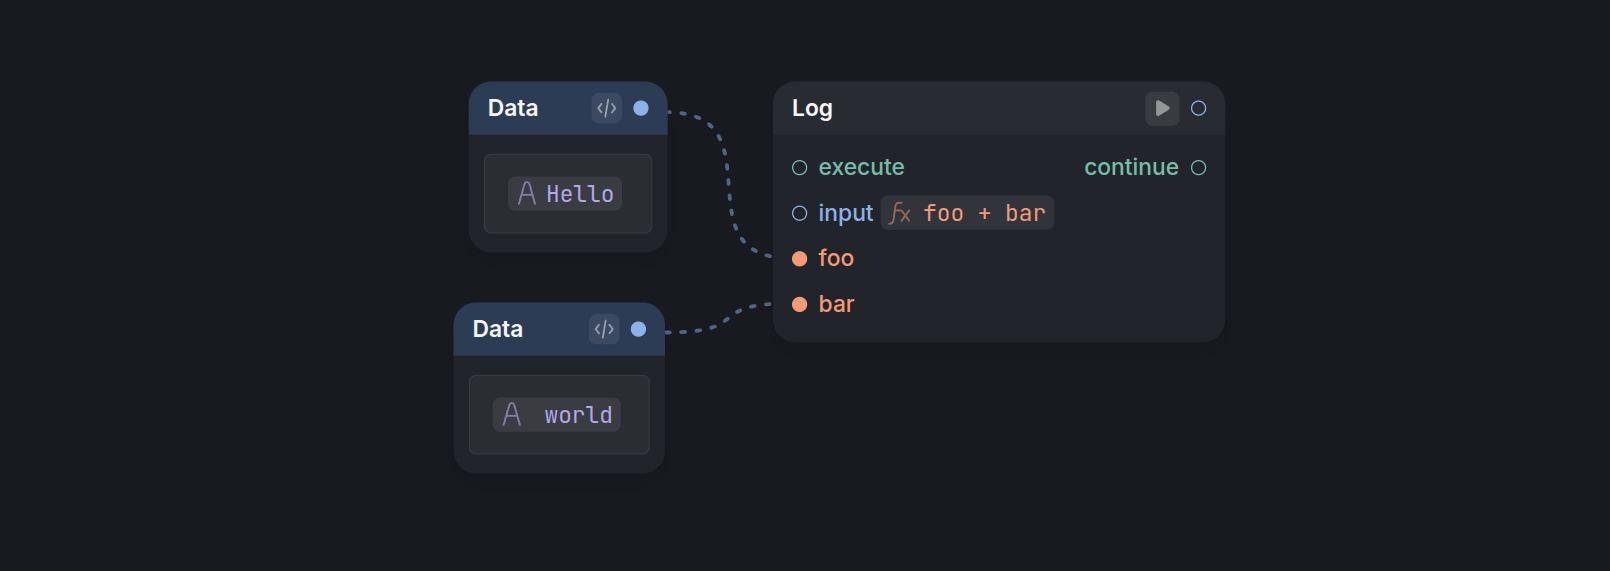Click the world text value field
1610x571 pixels.
[x=557, y=415]
